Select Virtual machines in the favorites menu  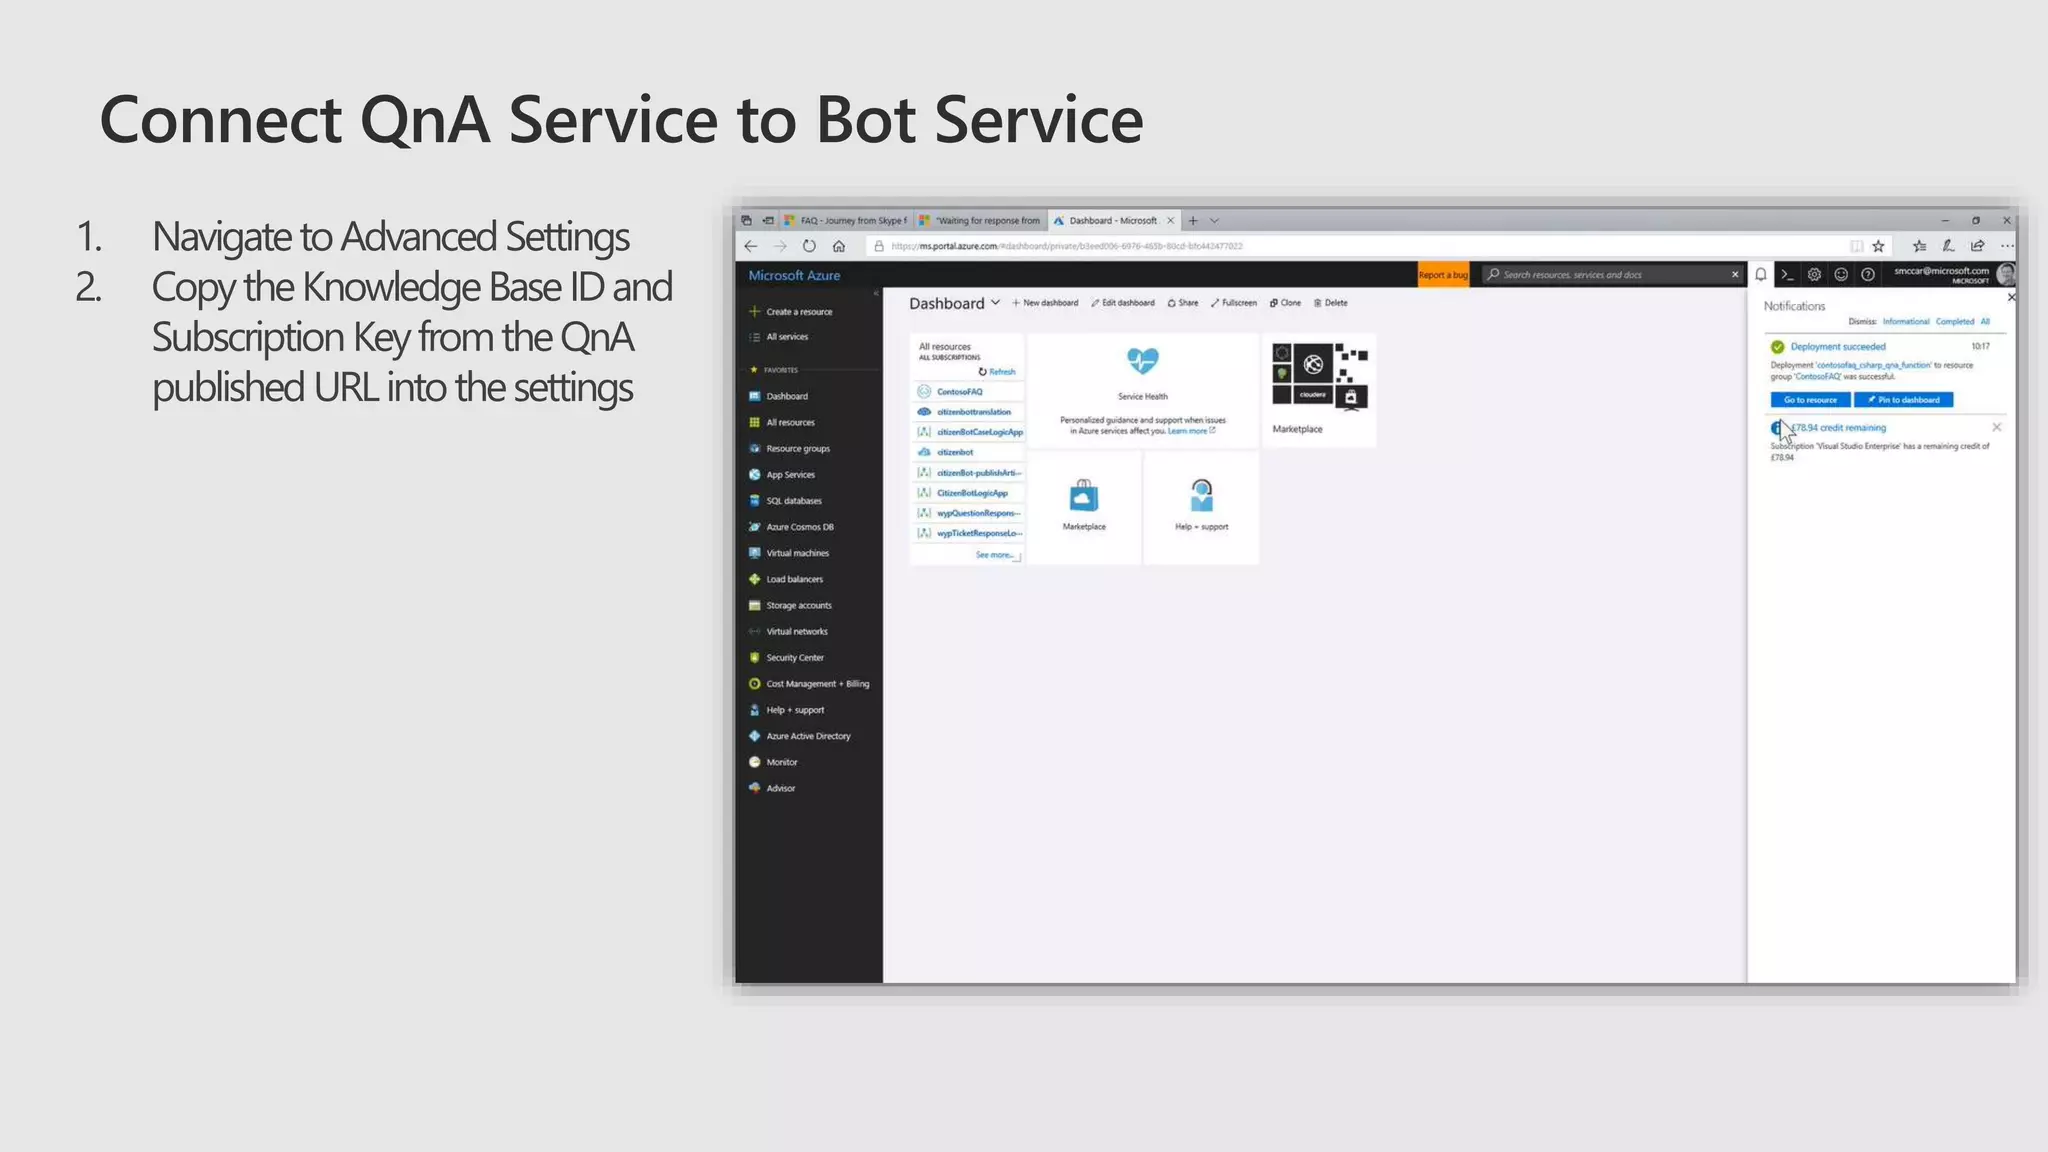(x=797, y=553)
